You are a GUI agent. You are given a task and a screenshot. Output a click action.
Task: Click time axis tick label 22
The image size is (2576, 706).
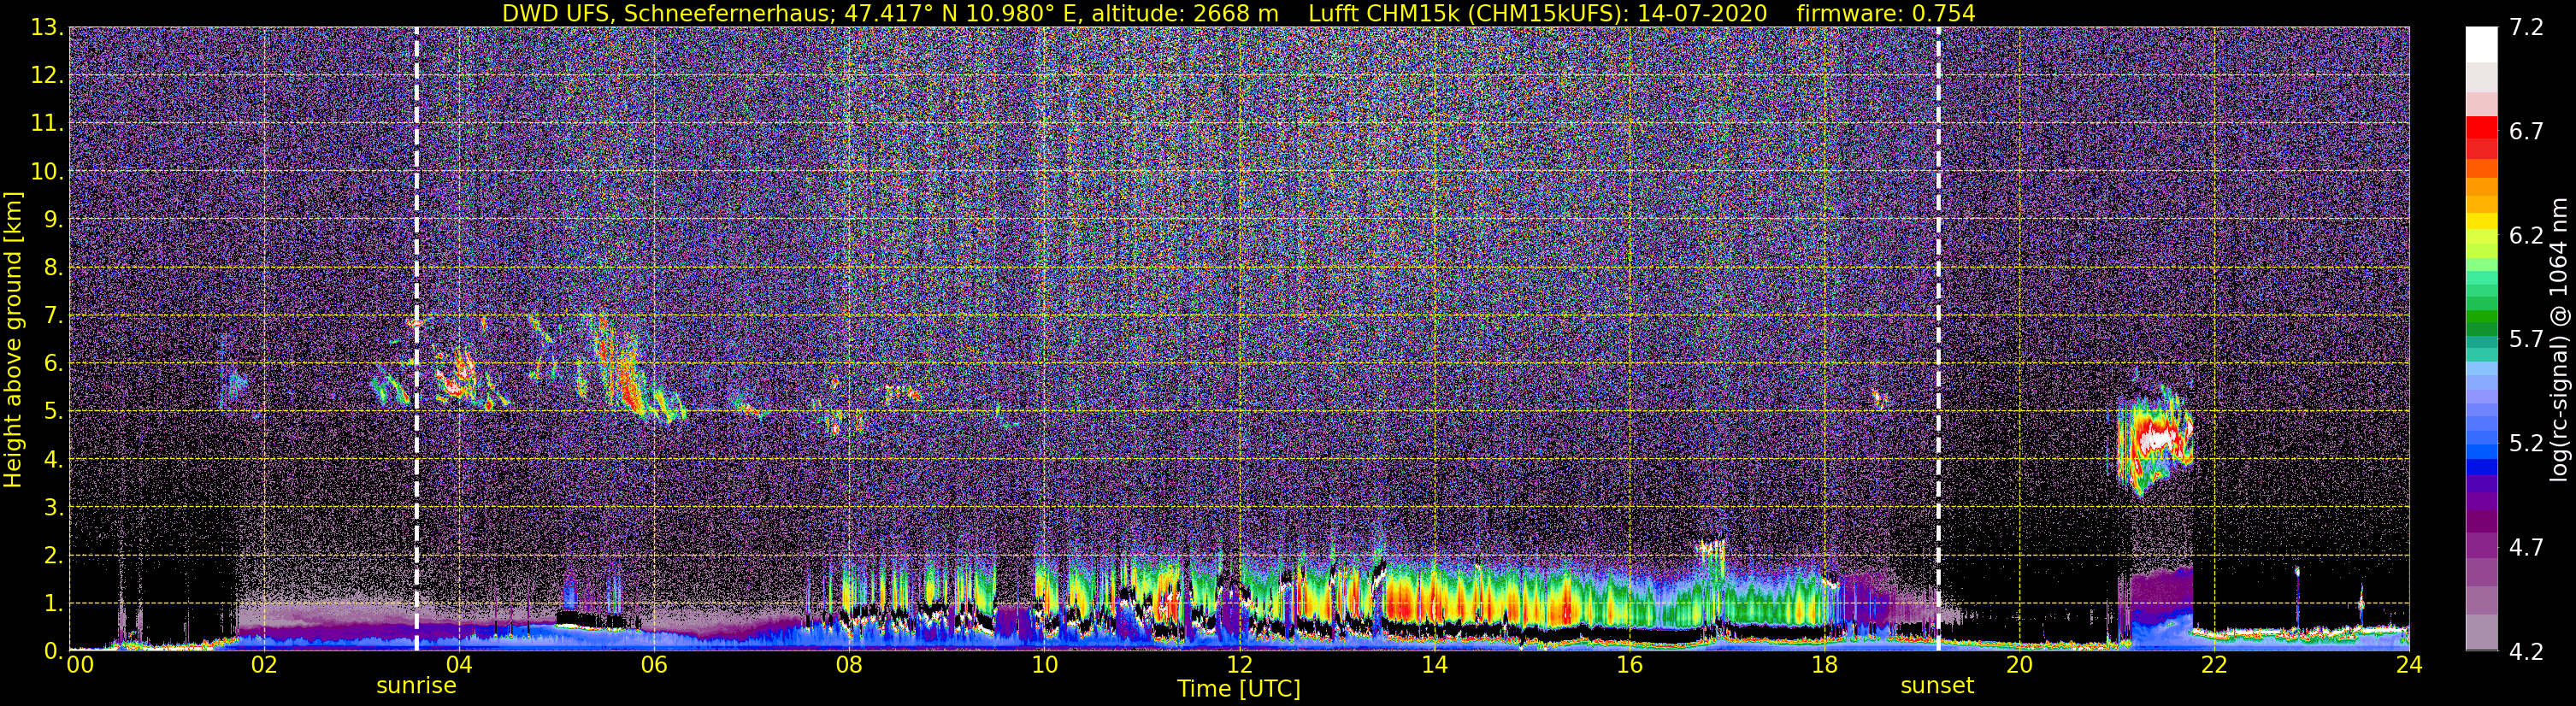[x=2214, y=666]
